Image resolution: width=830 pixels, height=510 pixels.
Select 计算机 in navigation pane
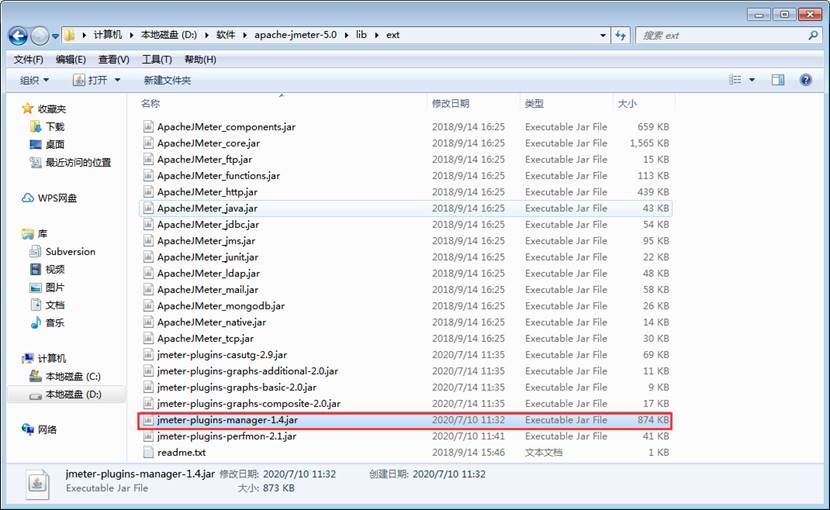pos(52,359)
